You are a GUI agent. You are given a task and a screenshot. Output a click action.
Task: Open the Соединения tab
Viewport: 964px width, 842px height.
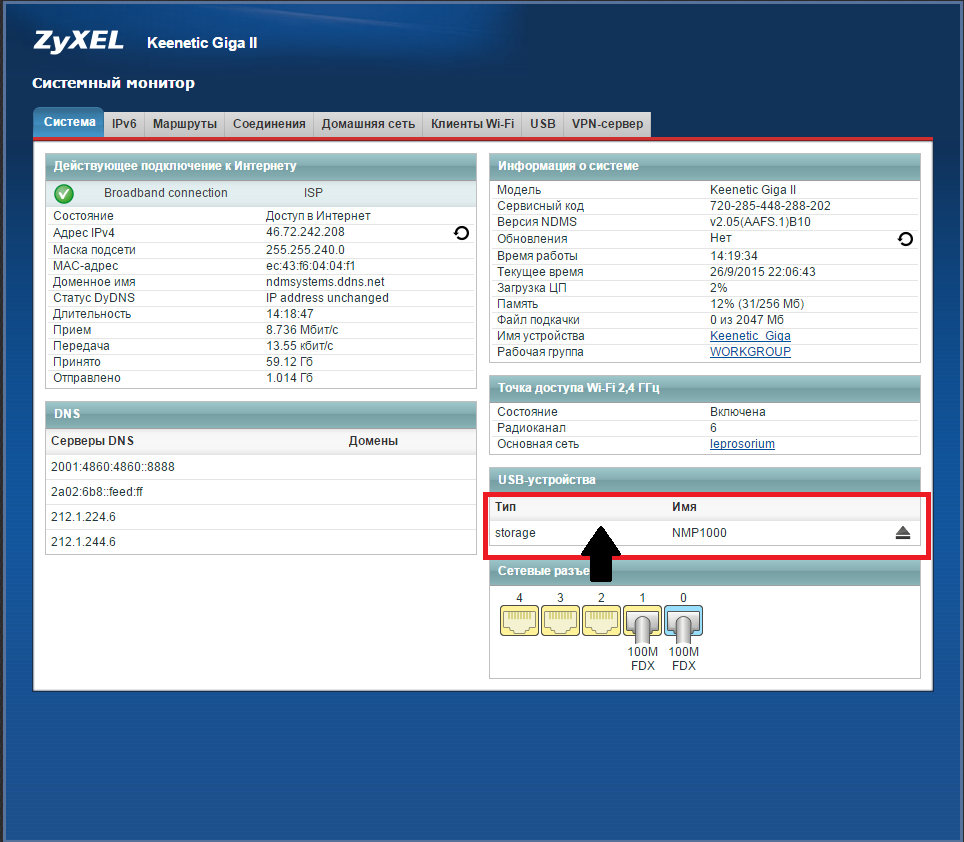tap(269, 124)
